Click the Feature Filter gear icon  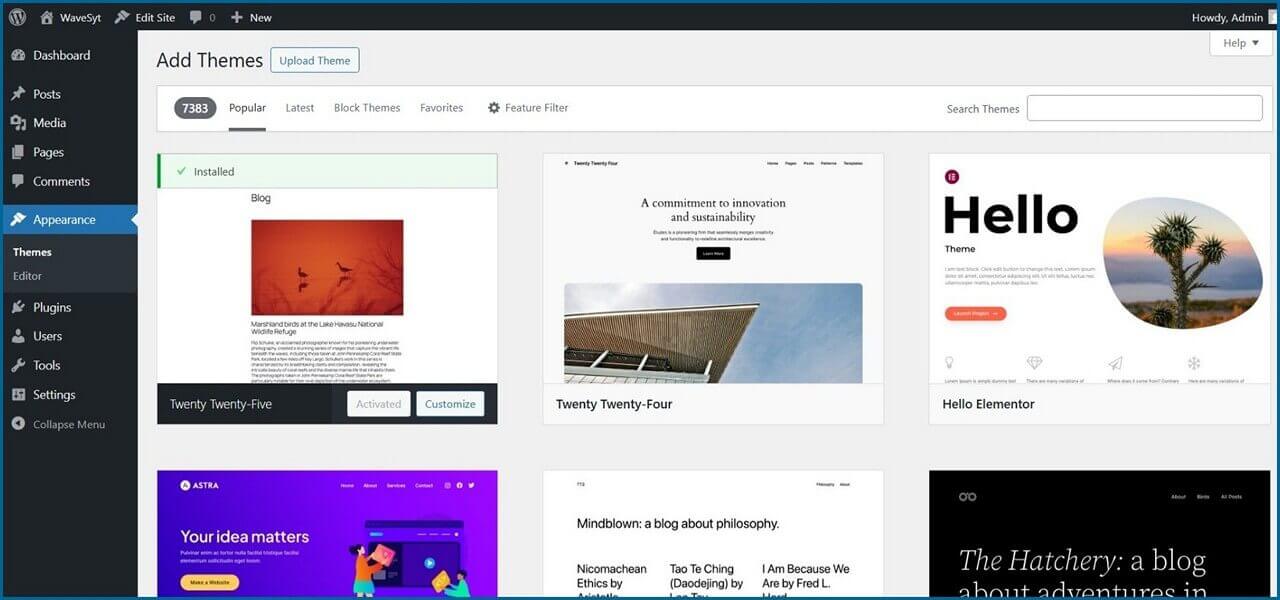493,107
